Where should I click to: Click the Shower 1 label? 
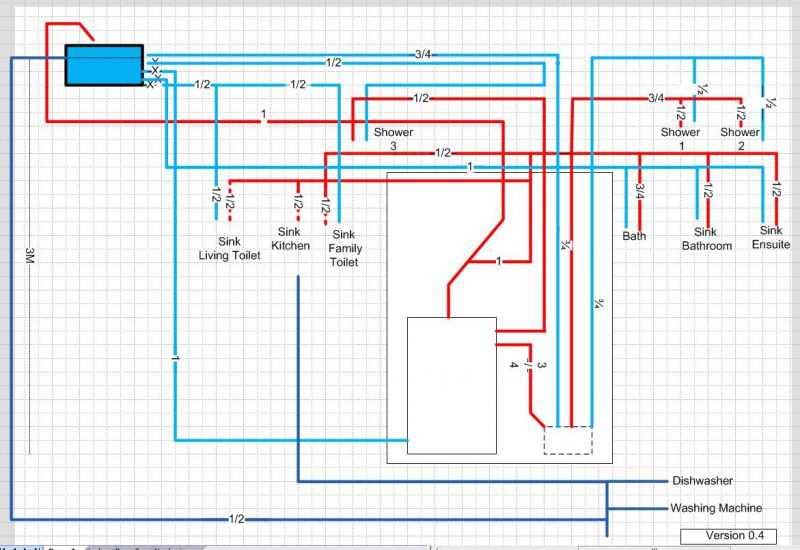[681, 139]
